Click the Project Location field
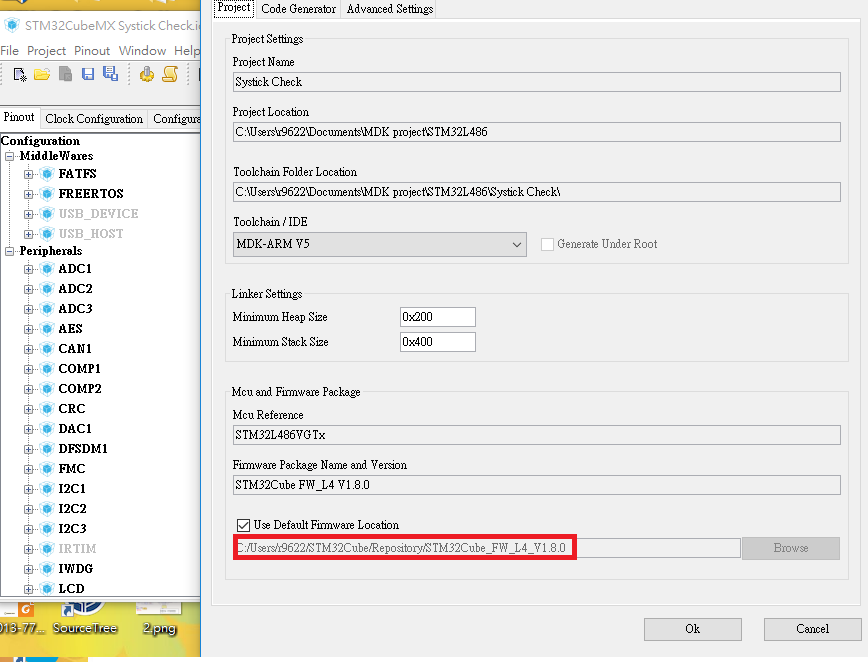Image resolution: width=868 pixels, height=662 pixels. click(x=536, y=132)
